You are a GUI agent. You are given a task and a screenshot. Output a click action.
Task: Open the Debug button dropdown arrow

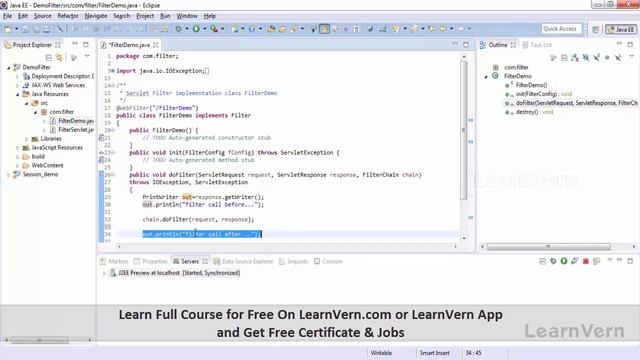pos(187,29)
